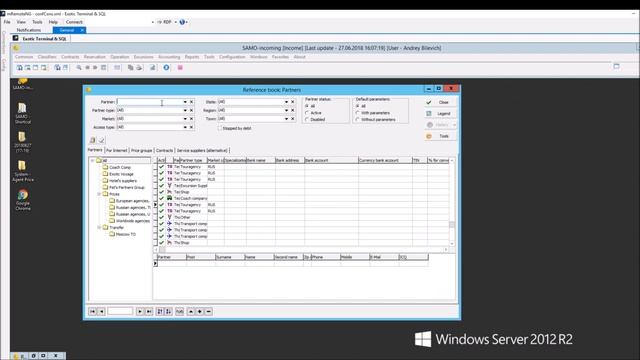This screenshot has height=360, width=640.
Task: Click the up-arrow edit record button
Action: point(191,311)
